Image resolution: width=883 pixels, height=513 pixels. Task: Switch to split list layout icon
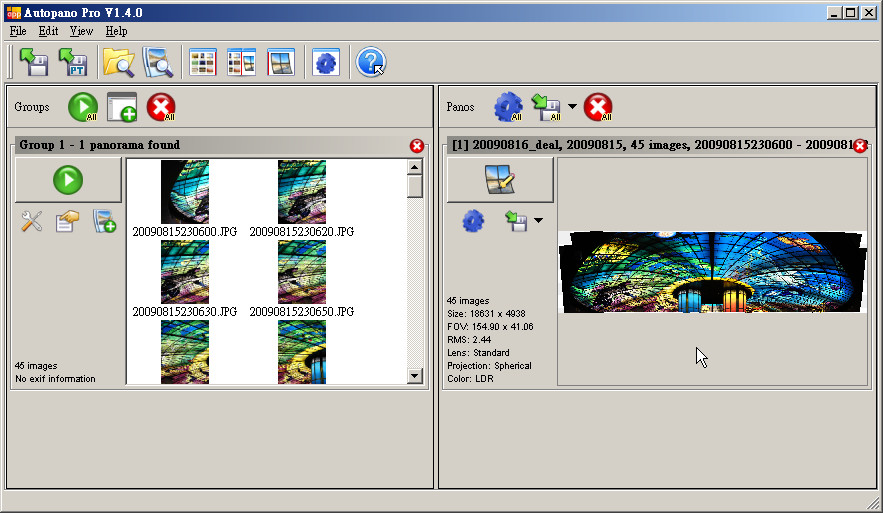click(x=242, y=62)
